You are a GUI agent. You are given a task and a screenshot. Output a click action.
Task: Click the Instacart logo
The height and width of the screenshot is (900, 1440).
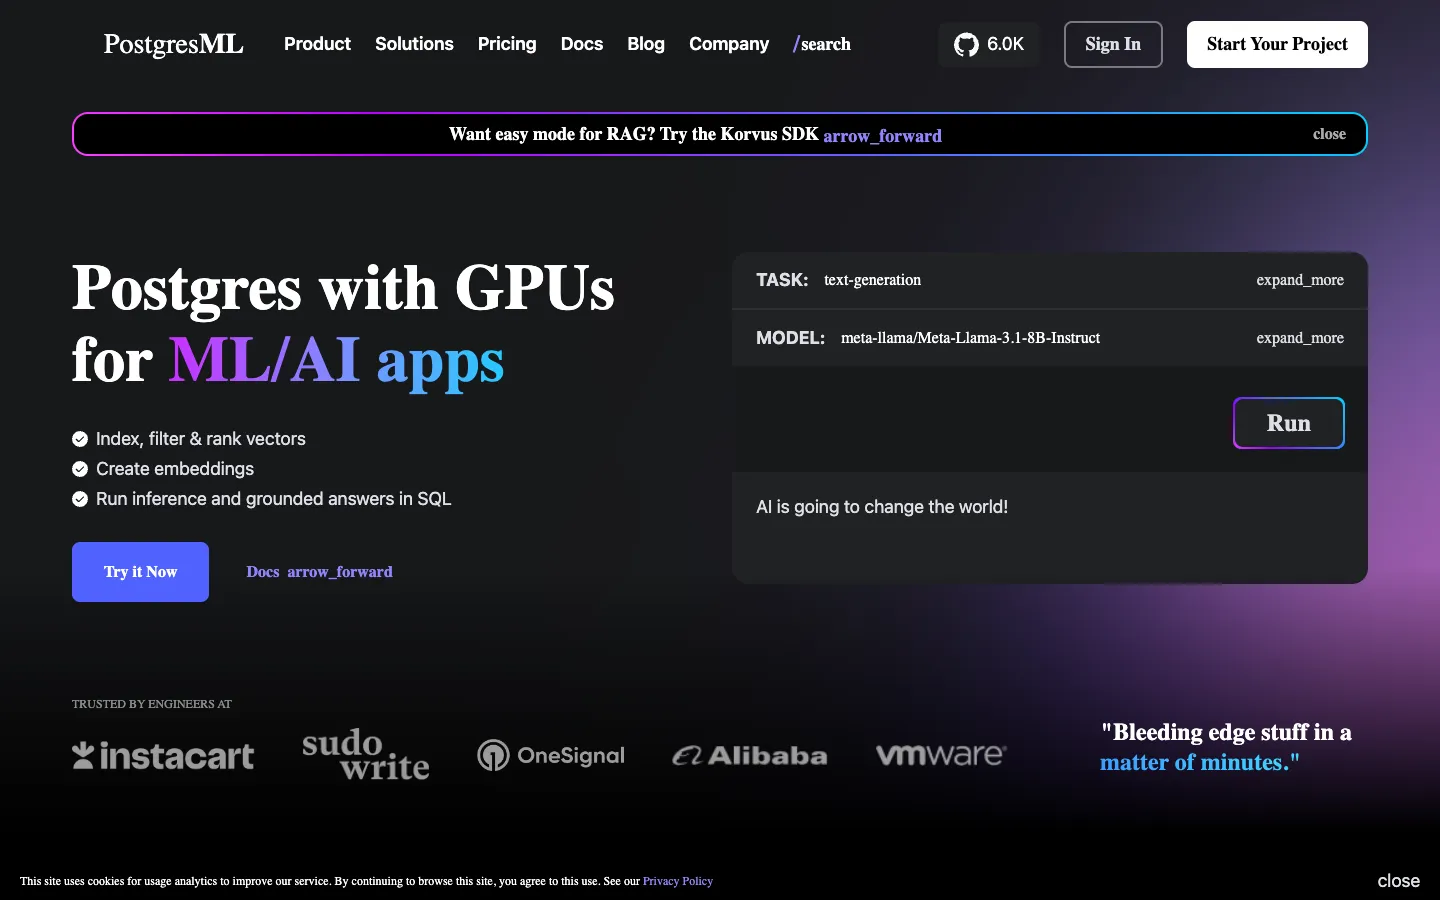(x=163, y=756)
